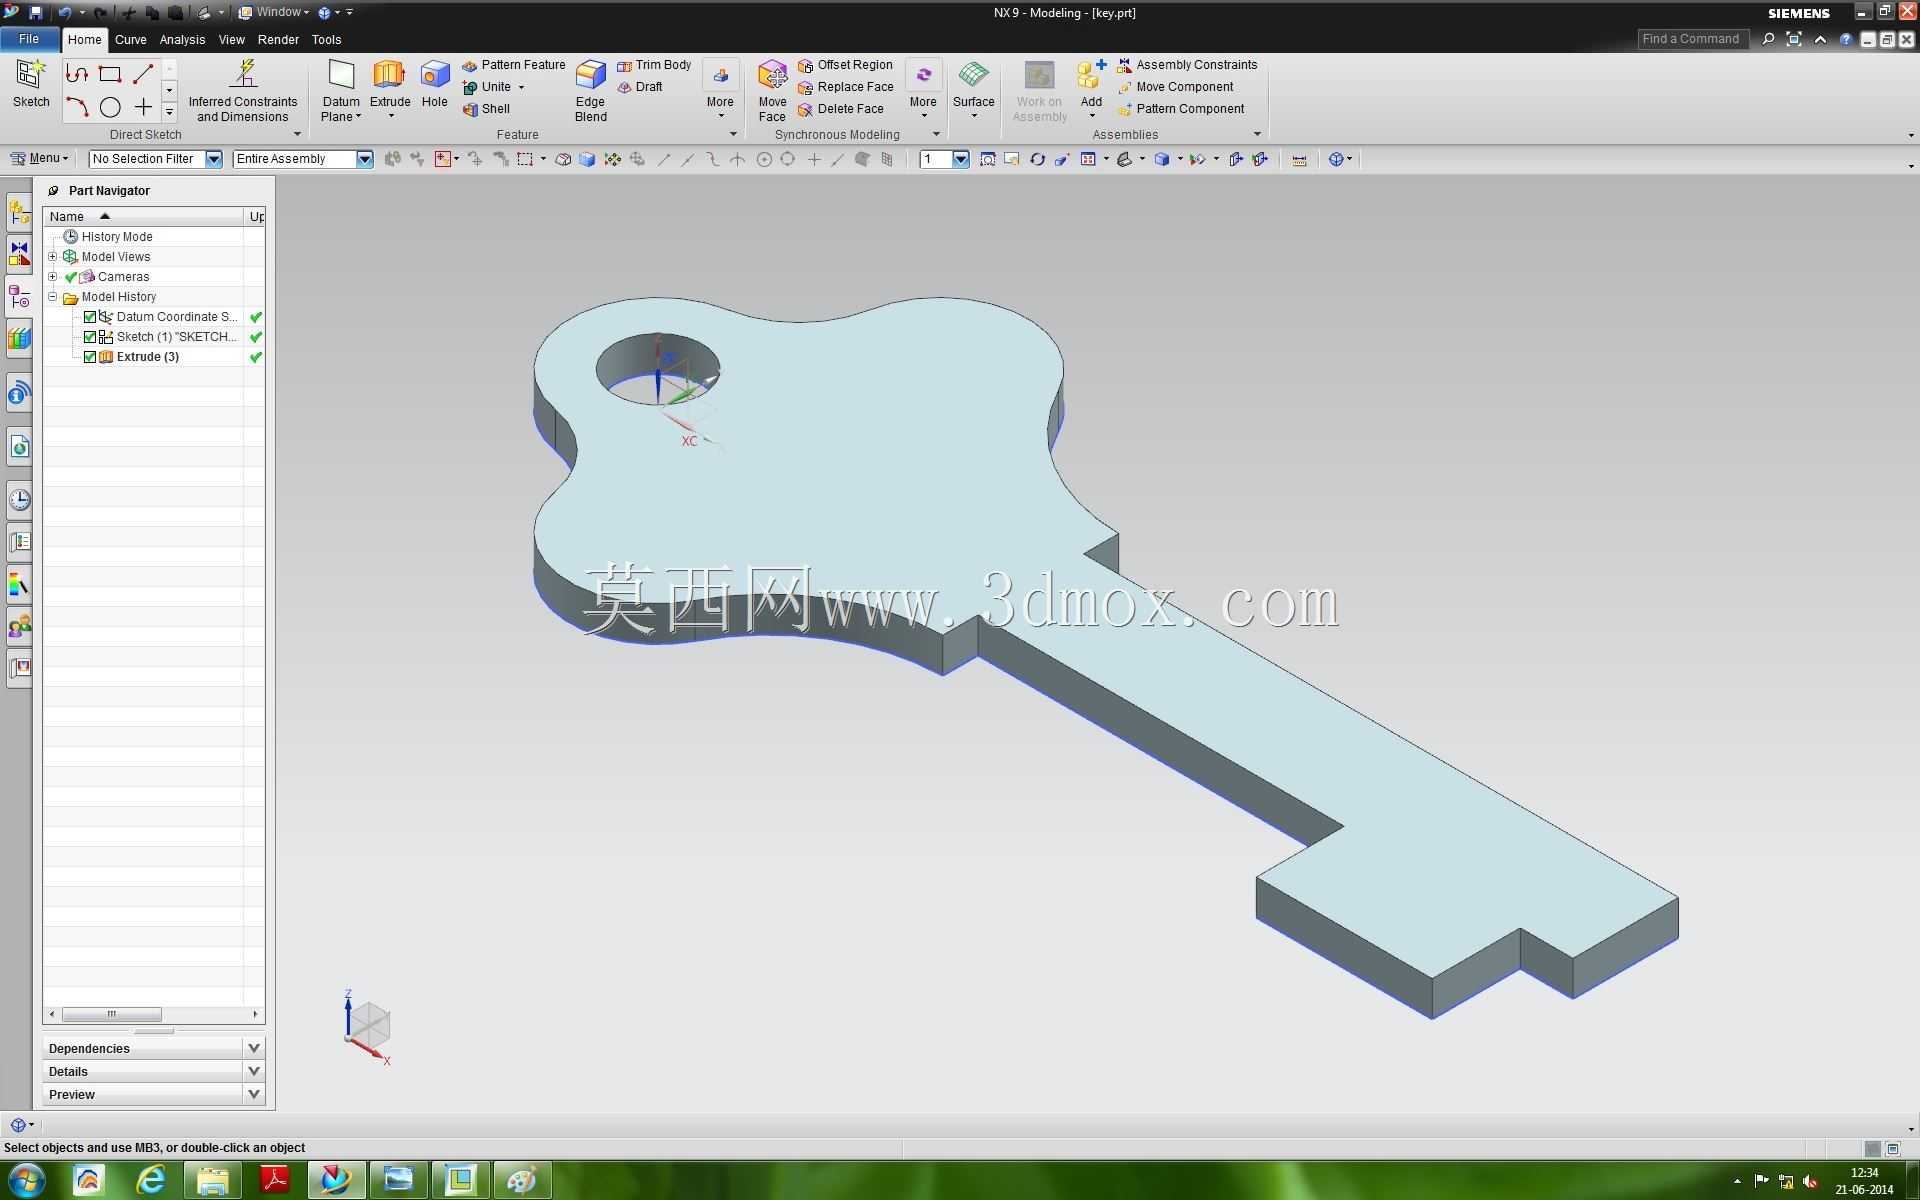Switch to the Analysis tab
This screenshot has width=1920, height=1200.
182,40
